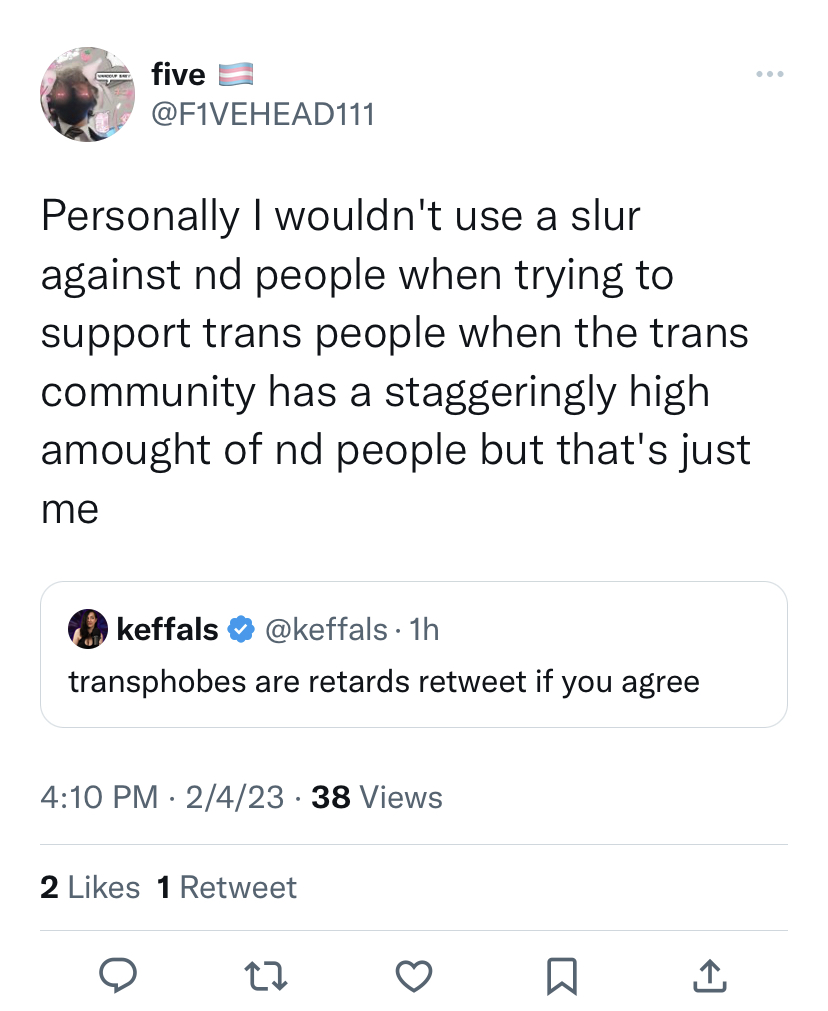Image resolution: width=828 pixels, height=1011 pixels.
Task: Click the blue verified badge icon
Action: tap(241, 629)
